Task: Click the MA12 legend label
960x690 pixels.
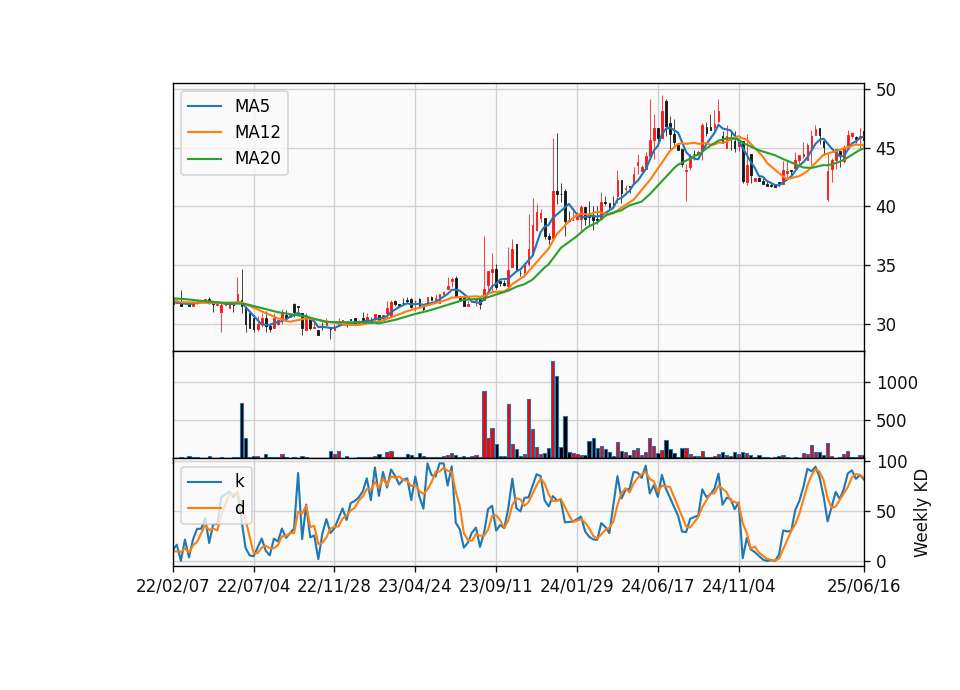Action: pyautogui.click(x=257, y=132)
